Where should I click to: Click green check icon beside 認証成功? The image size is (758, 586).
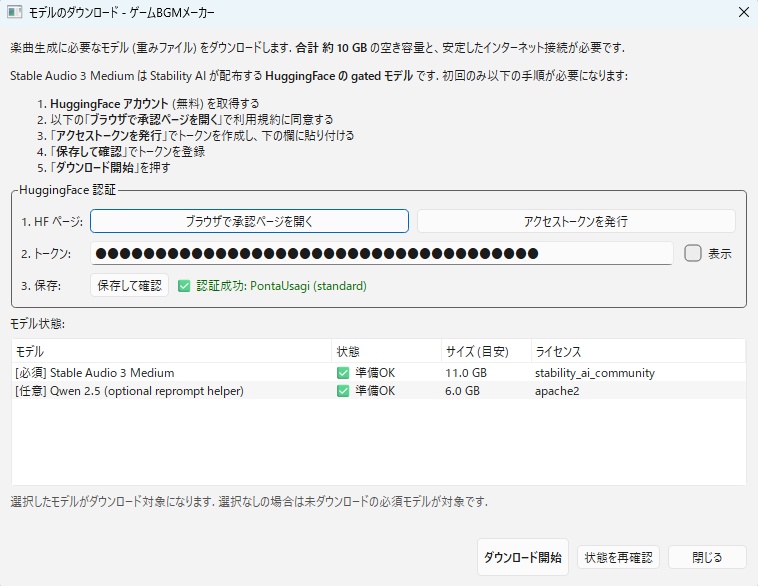click(184, 286)
